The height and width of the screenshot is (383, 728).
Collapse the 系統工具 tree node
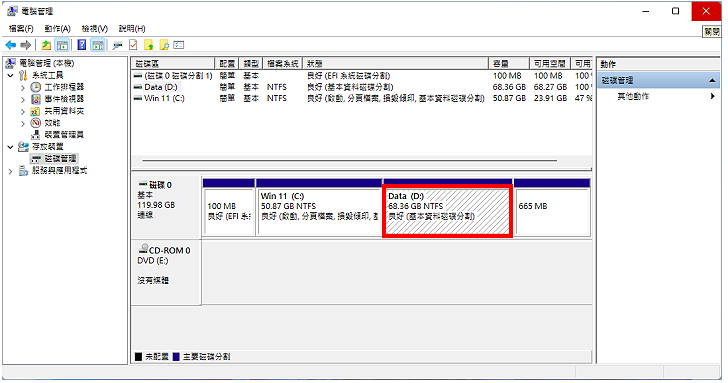(11, 75)
